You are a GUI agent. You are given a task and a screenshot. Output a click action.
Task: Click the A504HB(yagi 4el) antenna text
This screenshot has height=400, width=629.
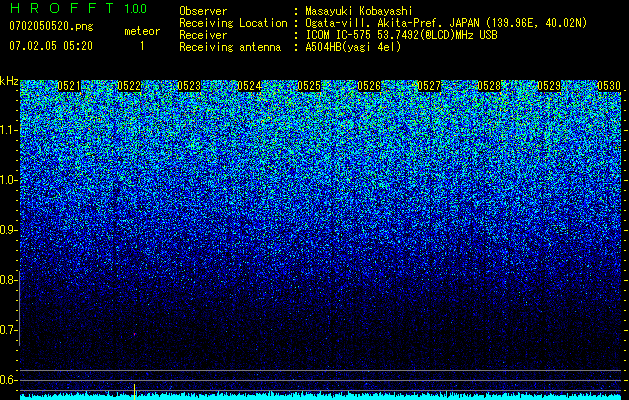tap(353, 47)
